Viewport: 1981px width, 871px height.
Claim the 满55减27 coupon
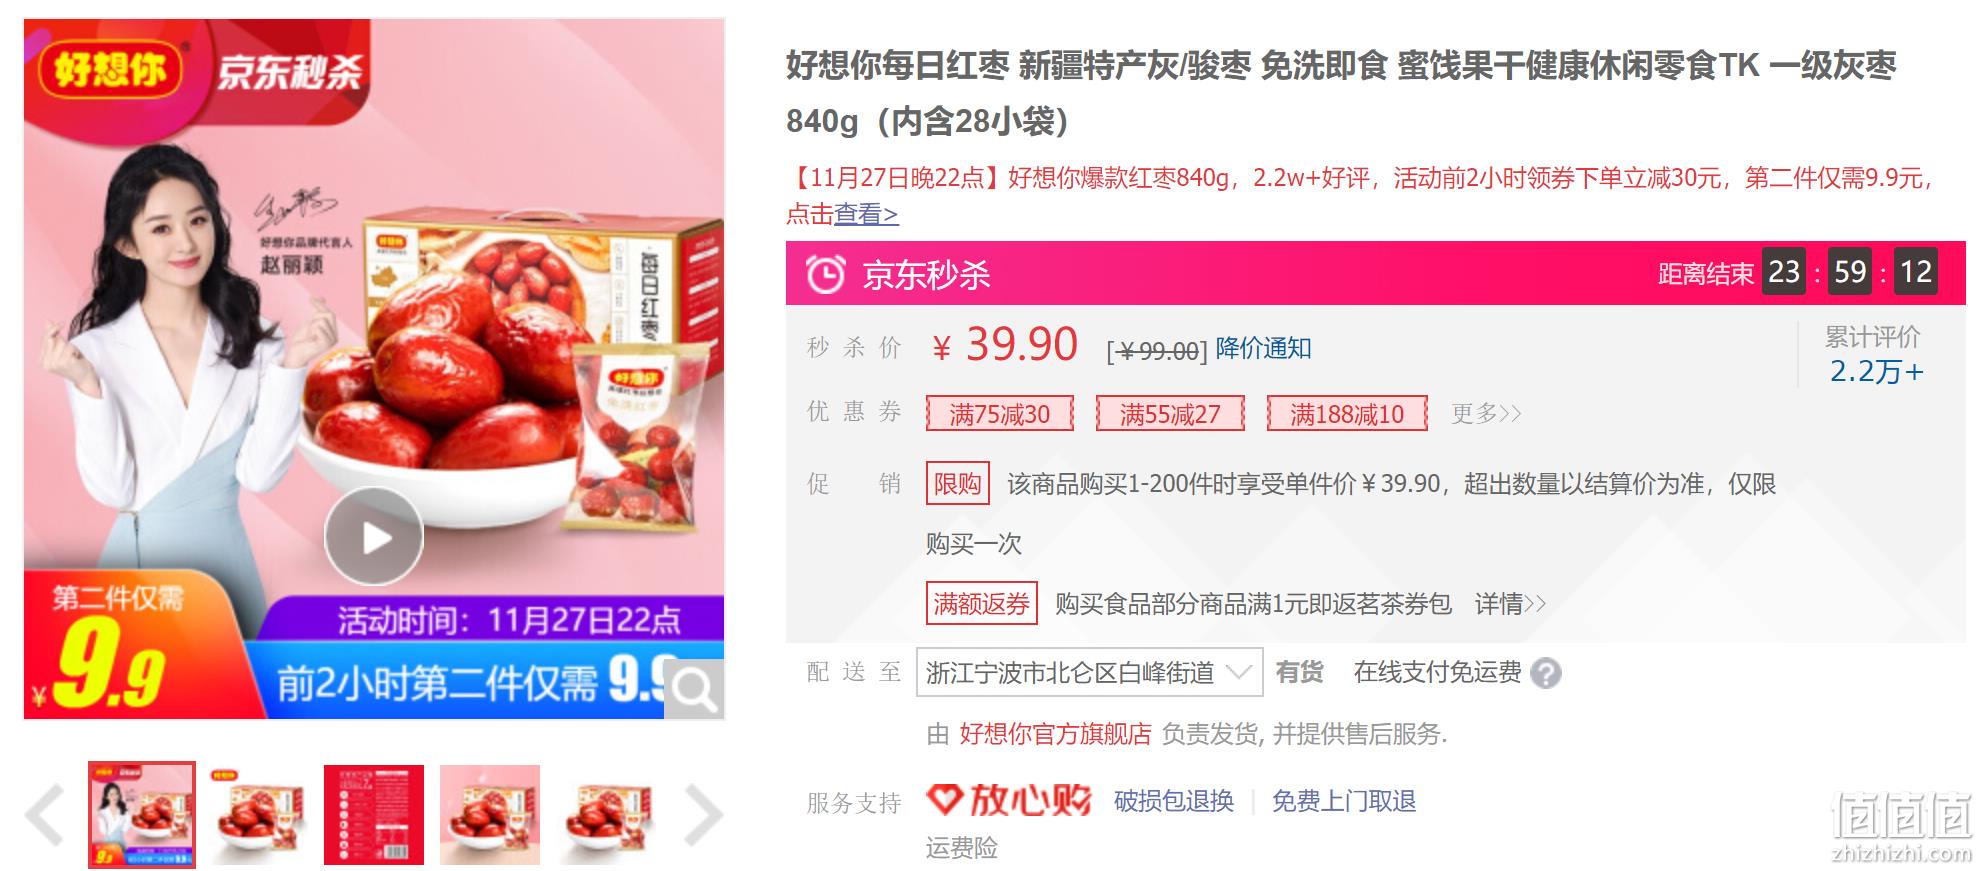[x=1170, y=414]
